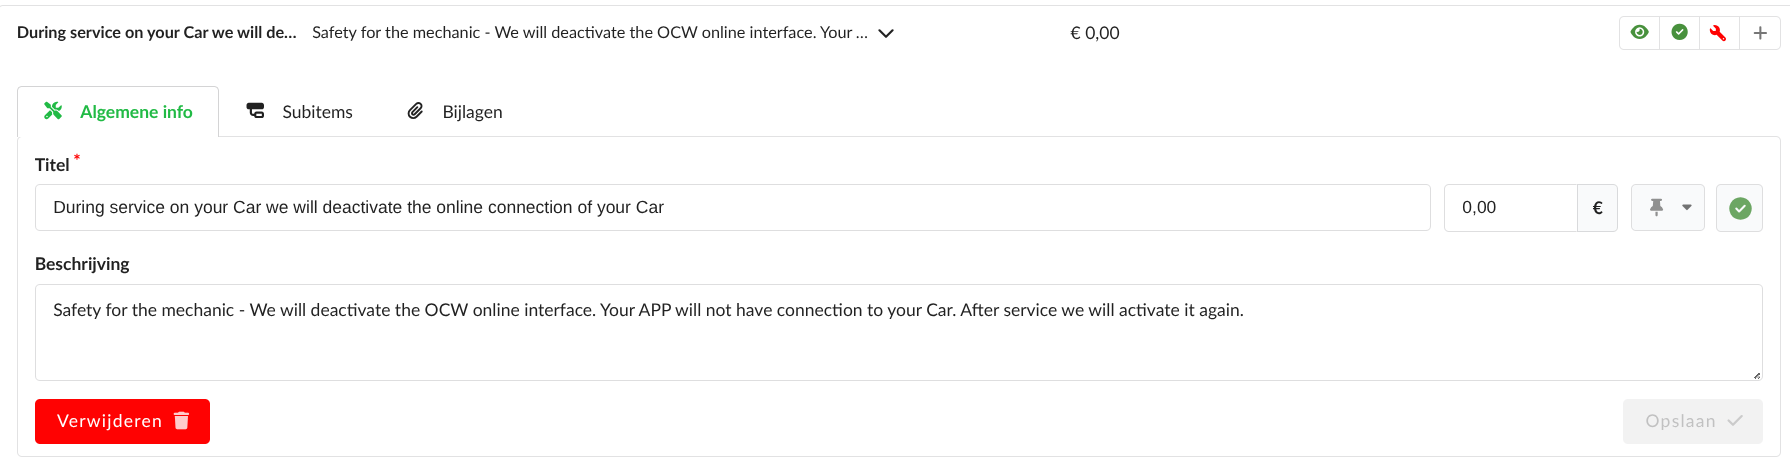
Task: Click the red wrench icon in the row header
Action: point(1718,33)
